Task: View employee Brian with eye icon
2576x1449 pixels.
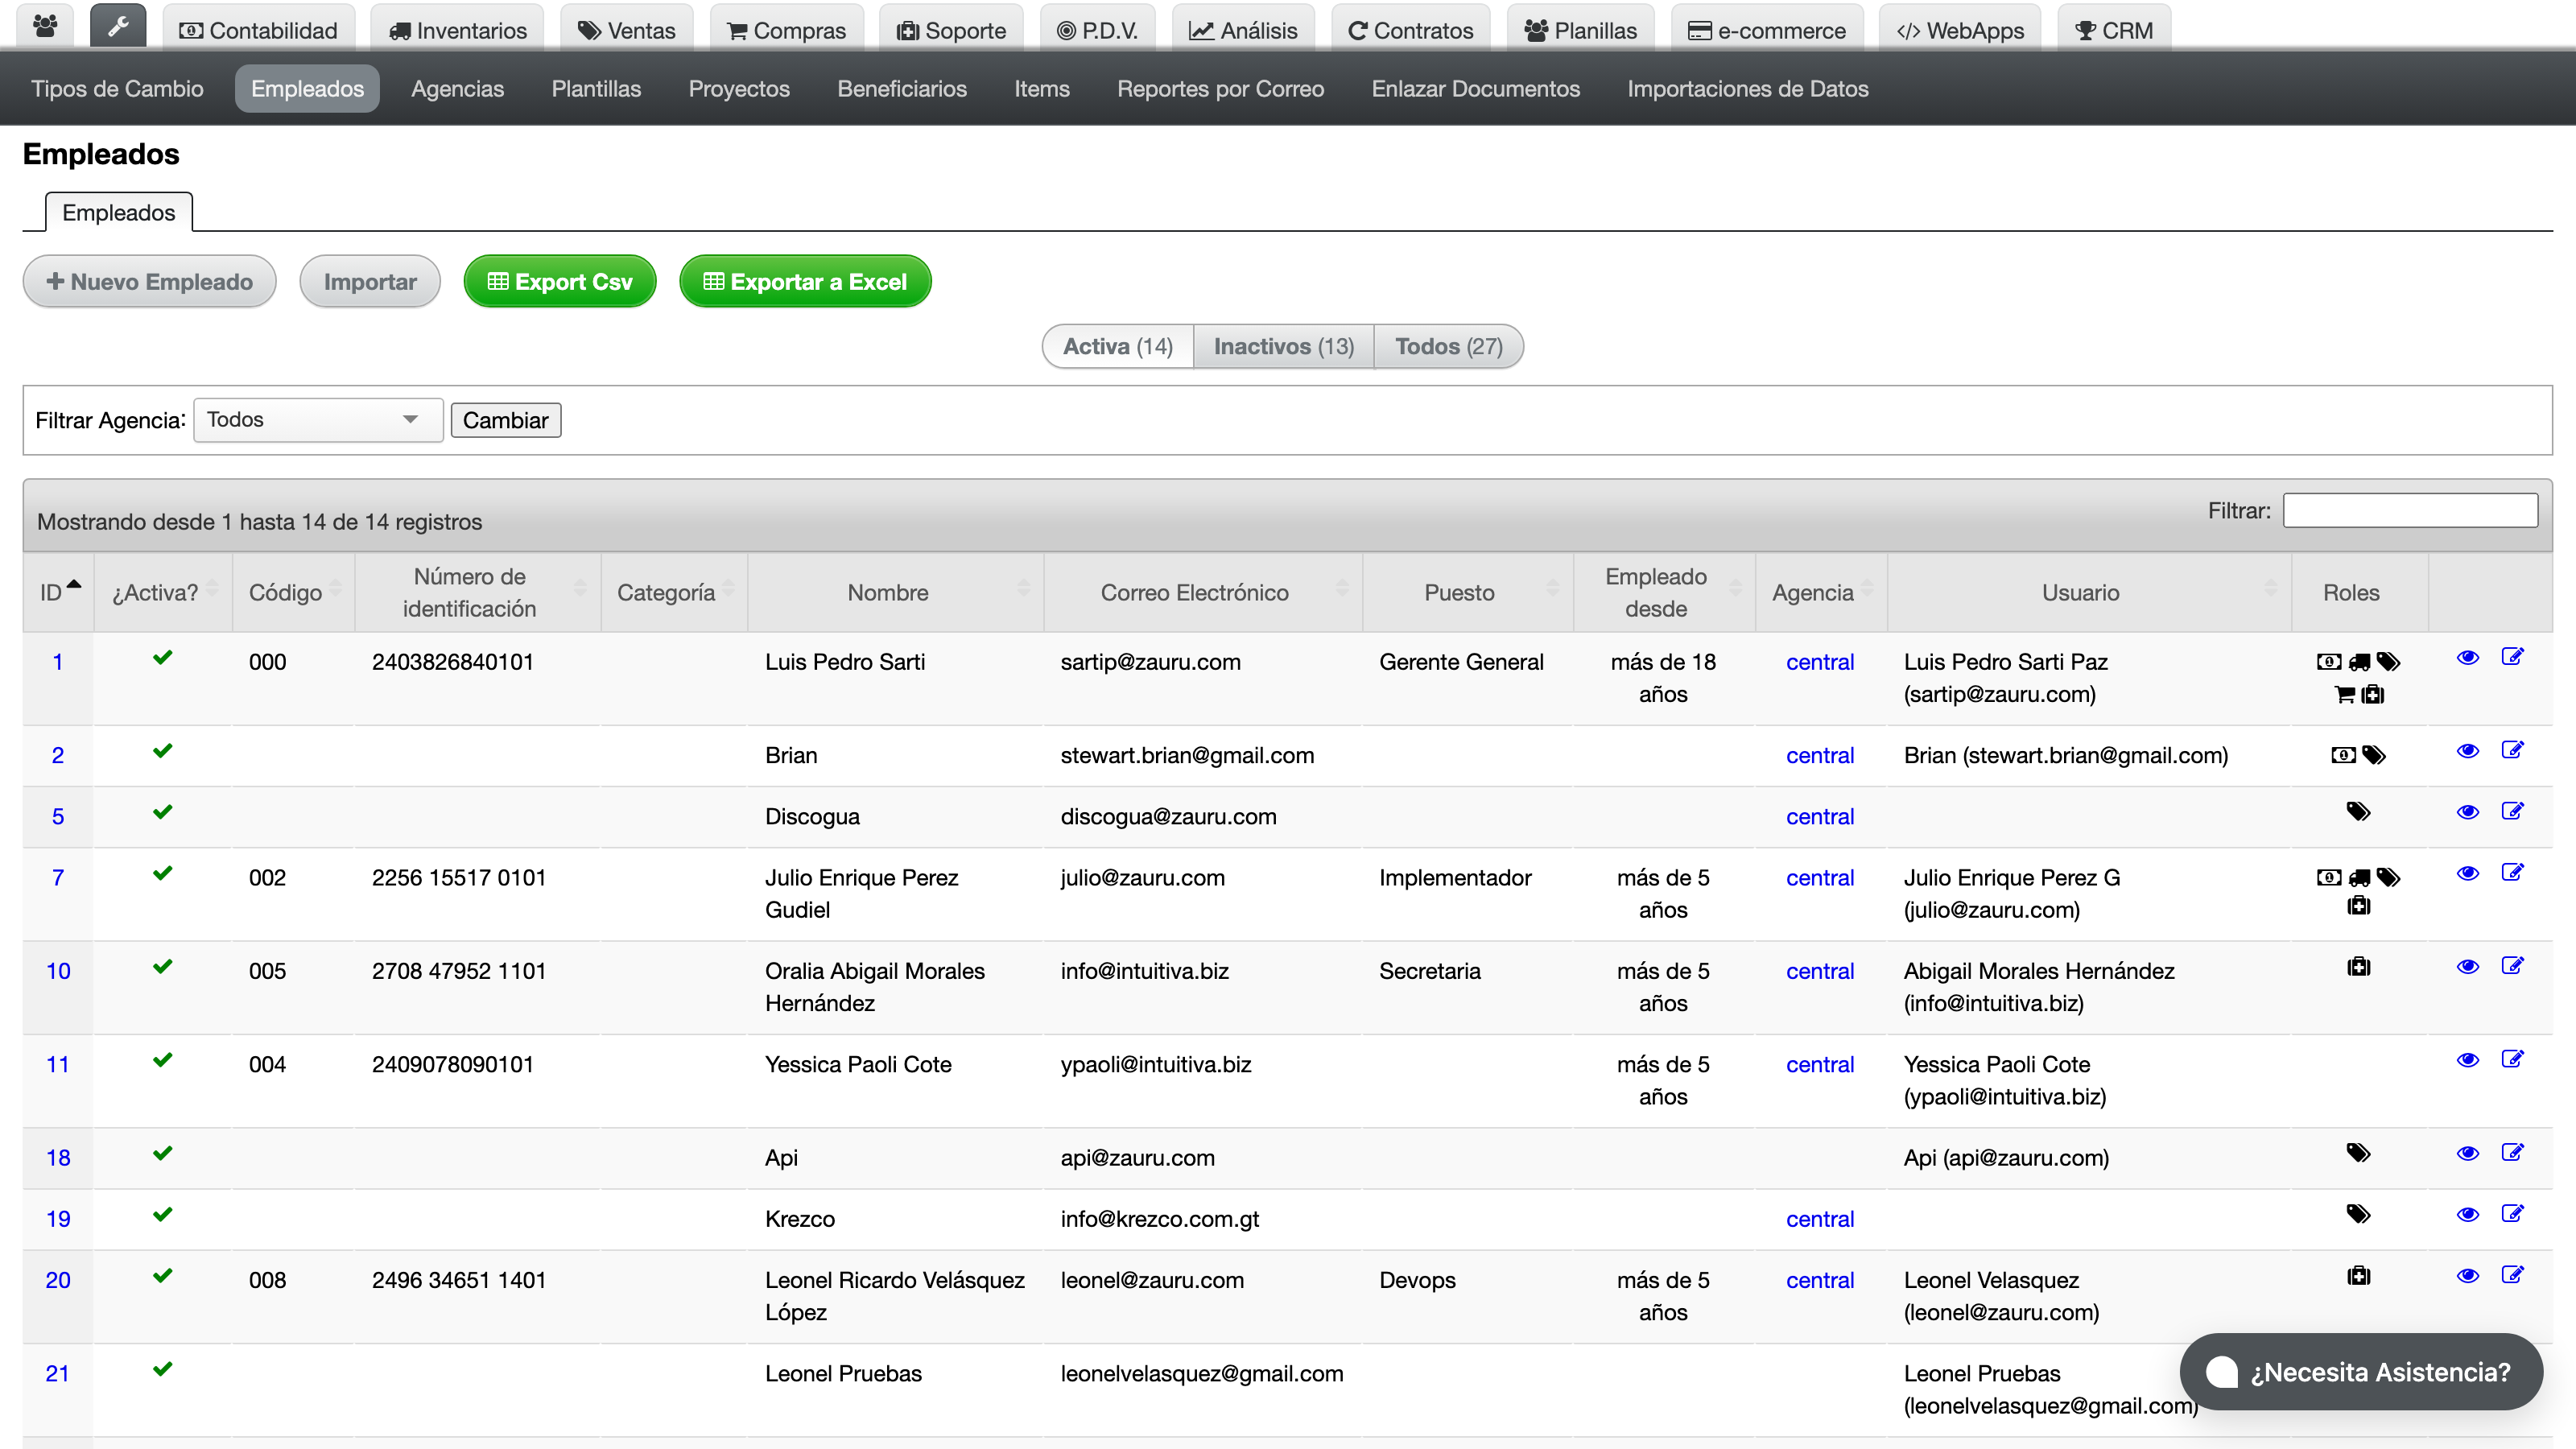Action: pyautogui.click(x=2467, y=751)
